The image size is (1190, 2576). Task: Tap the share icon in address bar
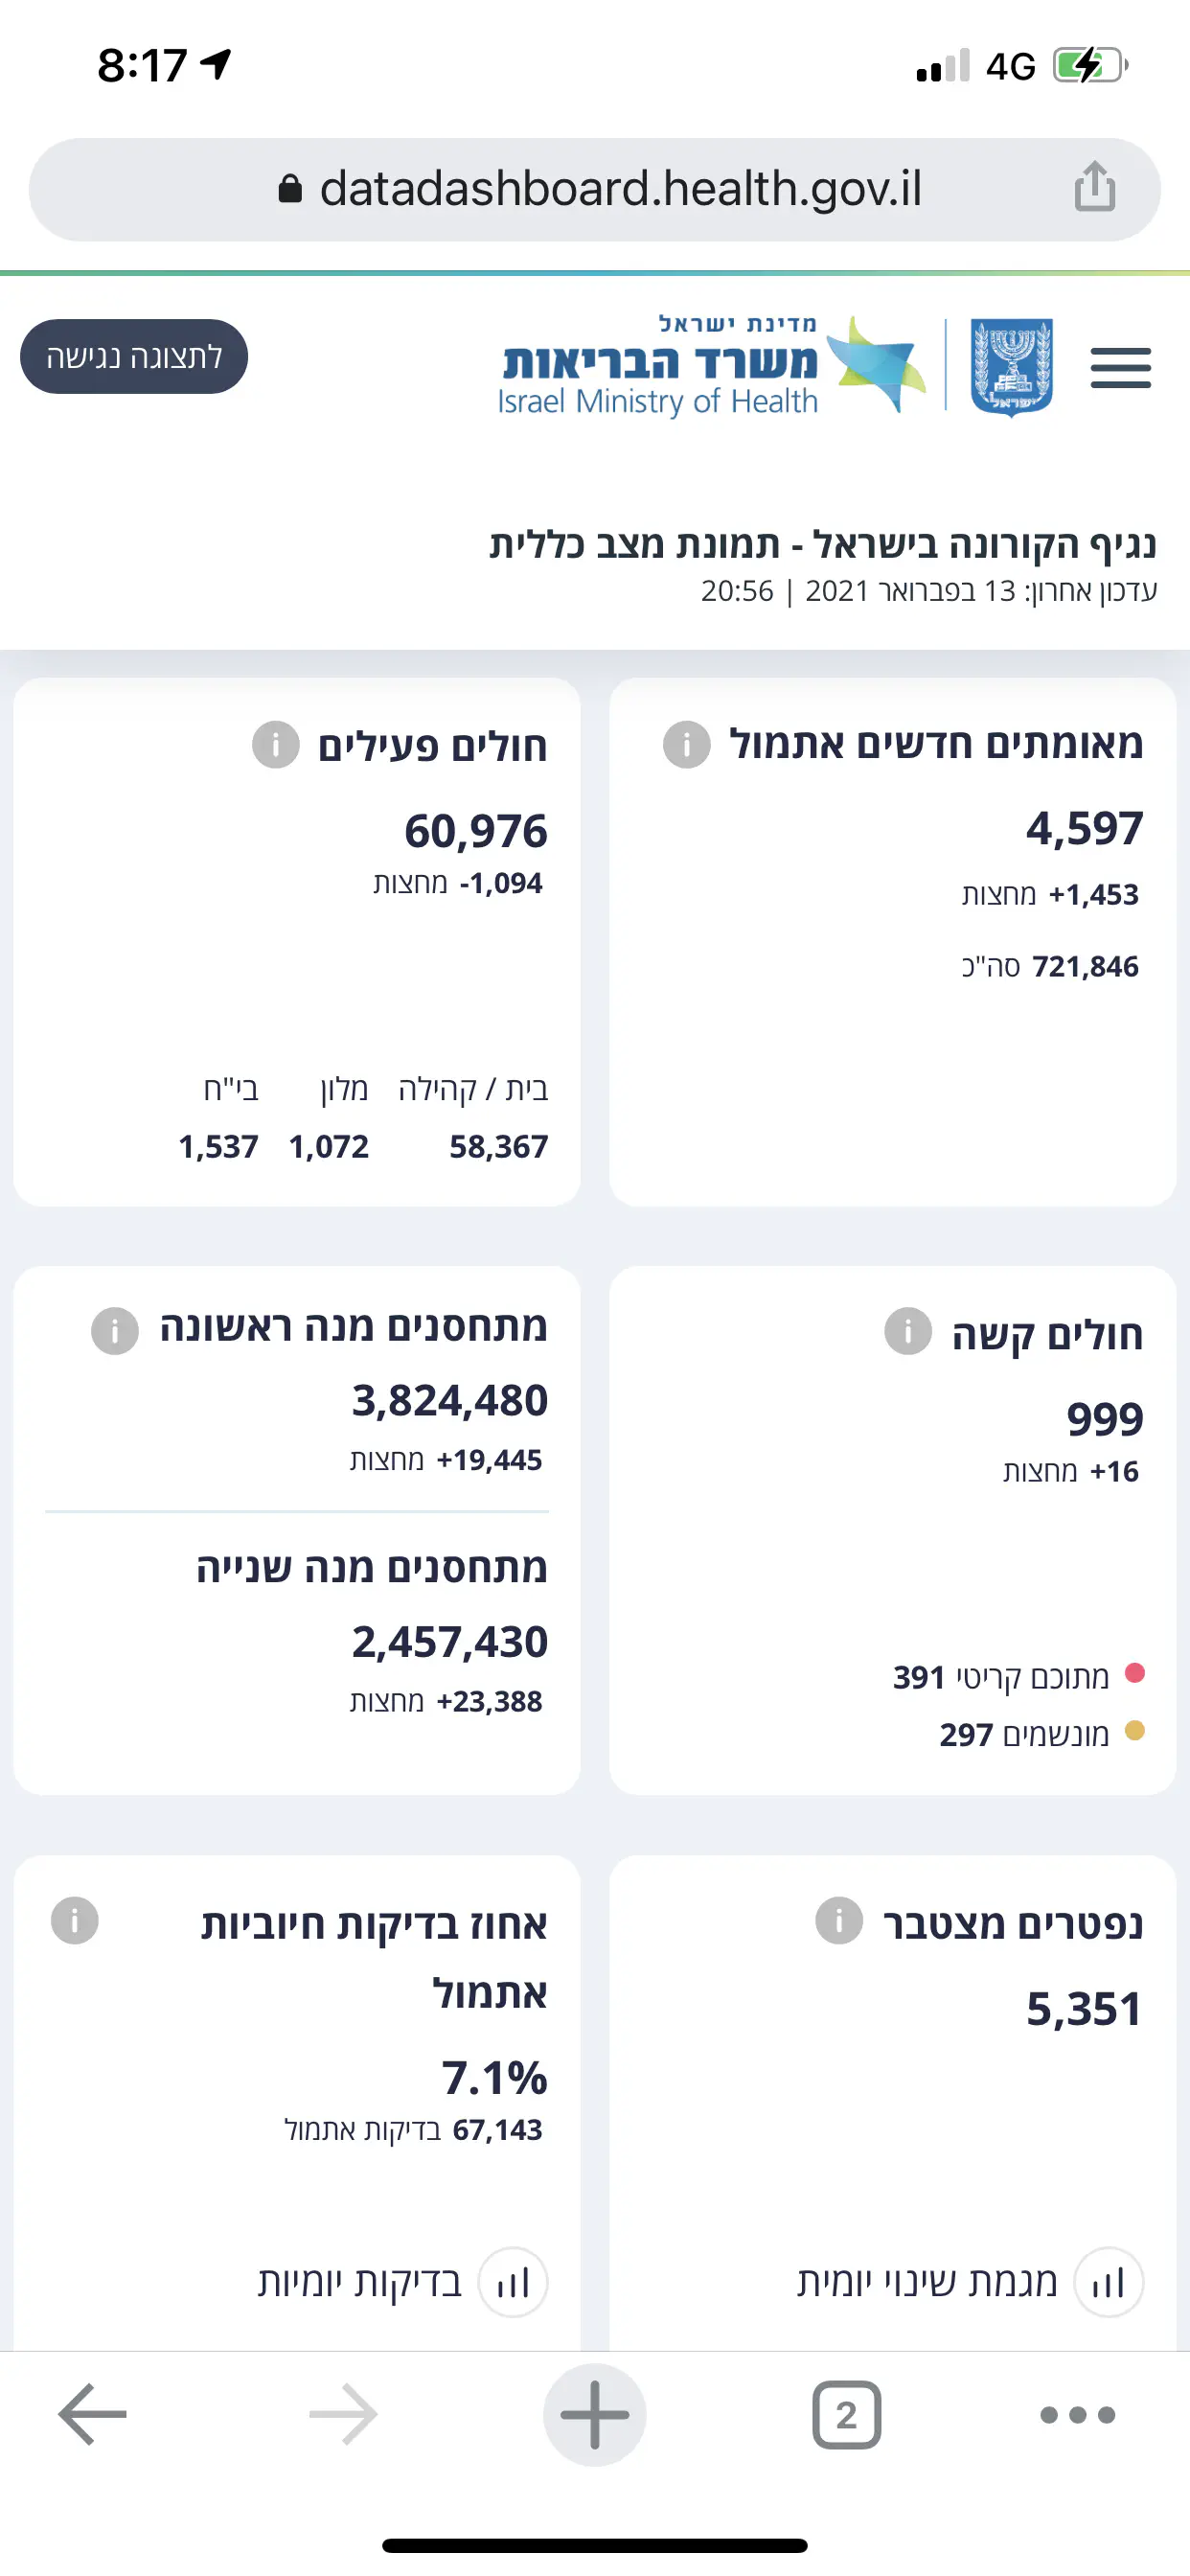1094,187
